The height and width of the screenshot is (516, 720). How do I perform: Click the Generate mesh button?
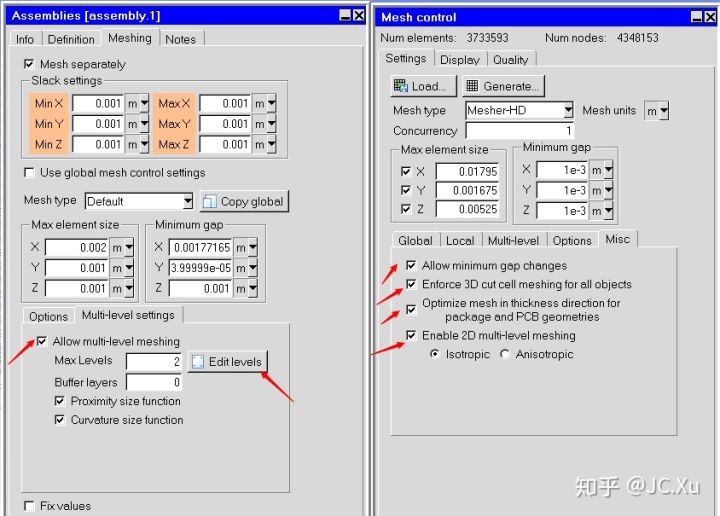[504, 86]
